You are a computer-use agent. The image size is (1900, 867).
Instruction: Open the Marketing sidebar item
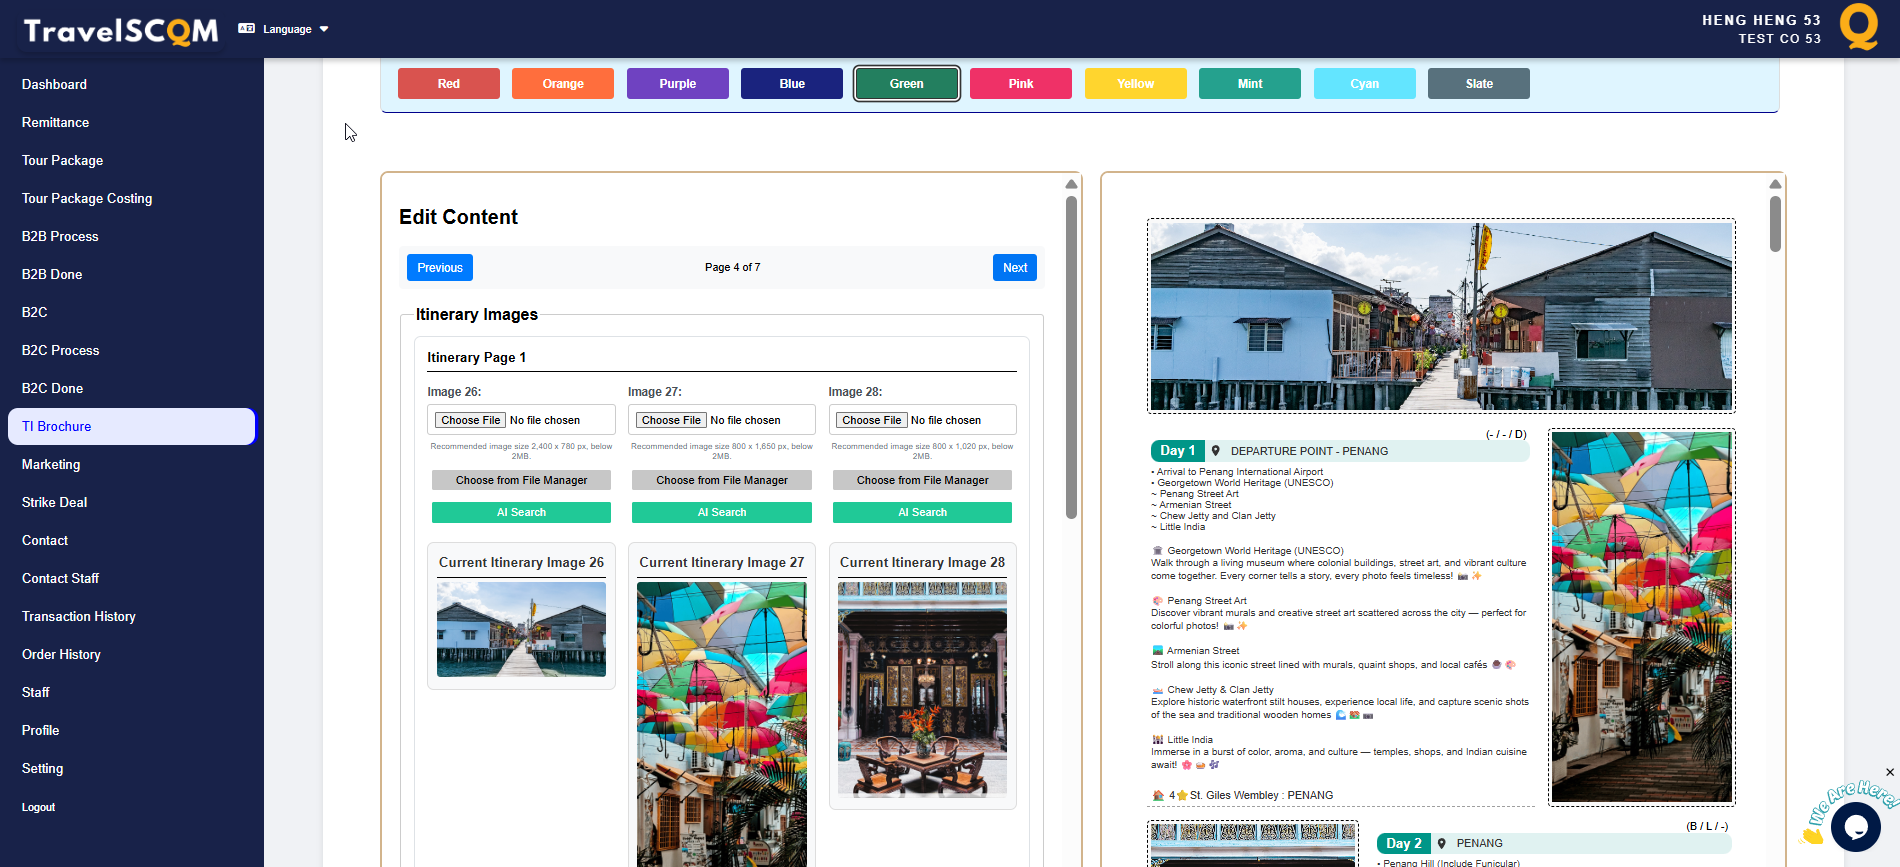click(x=51, y=464)
